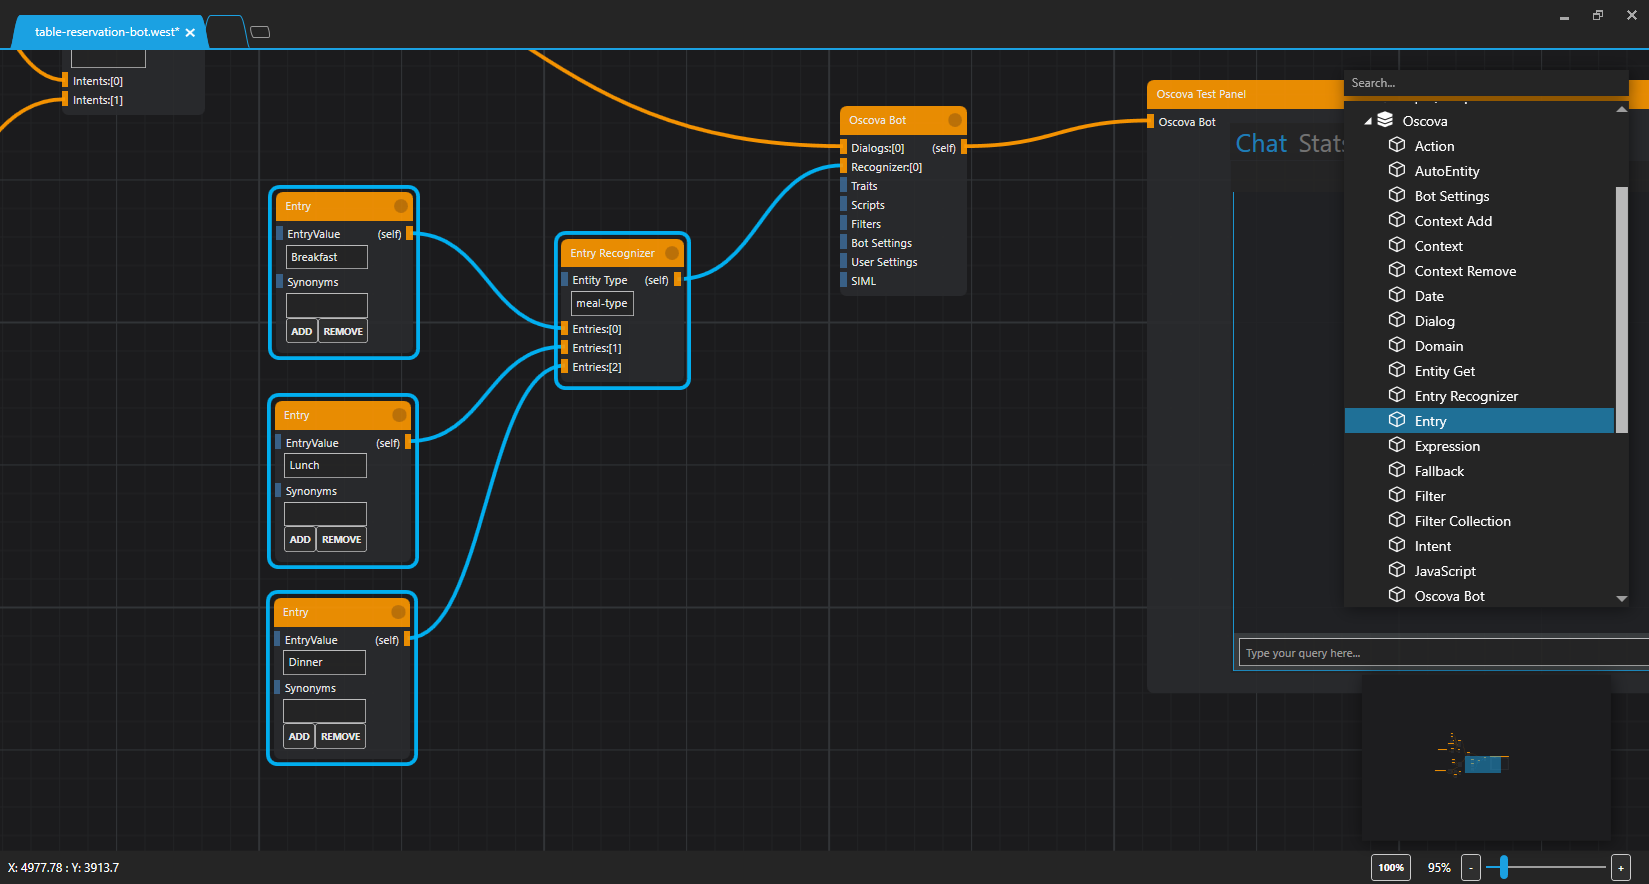The height and width of the screenshot is (884, 1649).
Task: Select the Domain node icon
Action: pyautogui.click(x=1397, y=345)
